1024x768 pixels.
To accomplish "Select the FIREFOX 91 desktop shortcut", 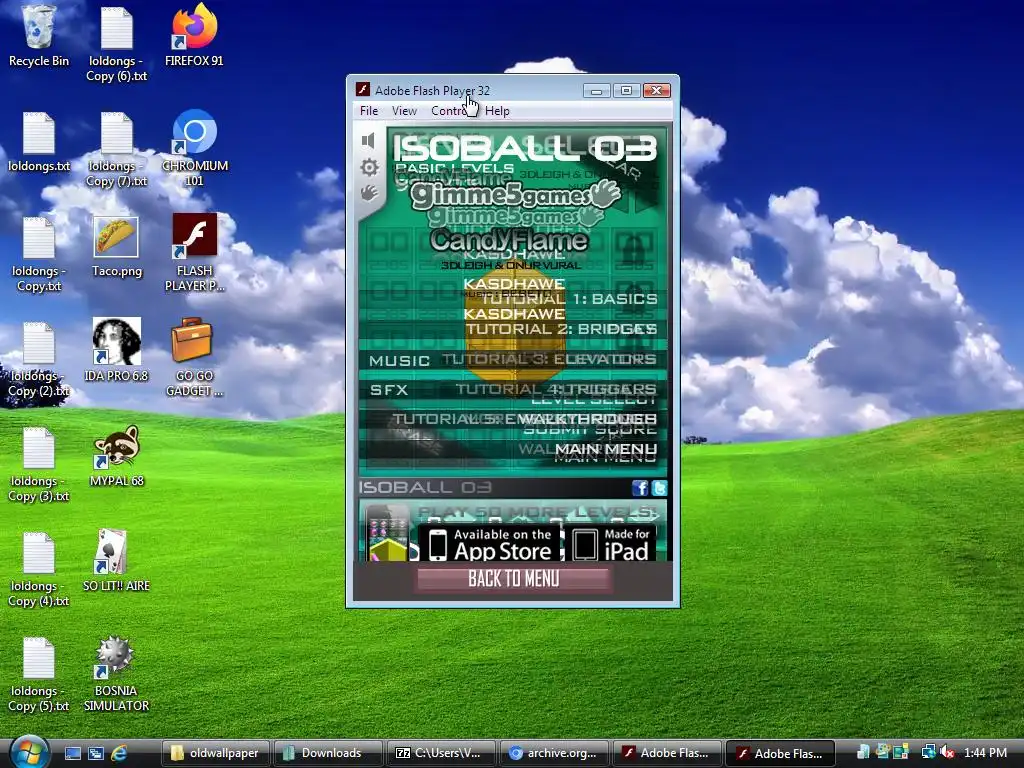I will point(194,36).
